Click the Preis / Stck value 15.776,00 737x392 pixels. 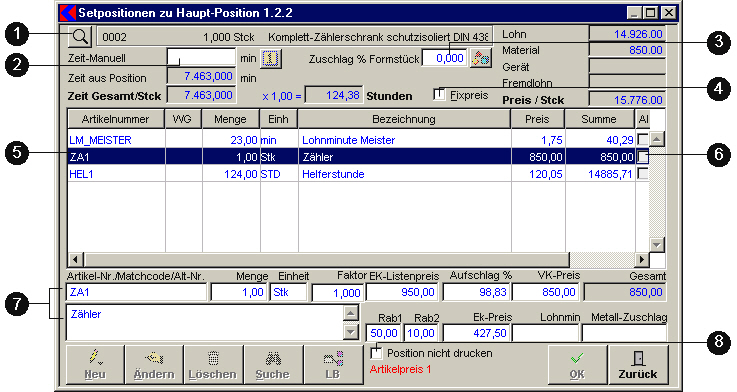tap(627, 100)
